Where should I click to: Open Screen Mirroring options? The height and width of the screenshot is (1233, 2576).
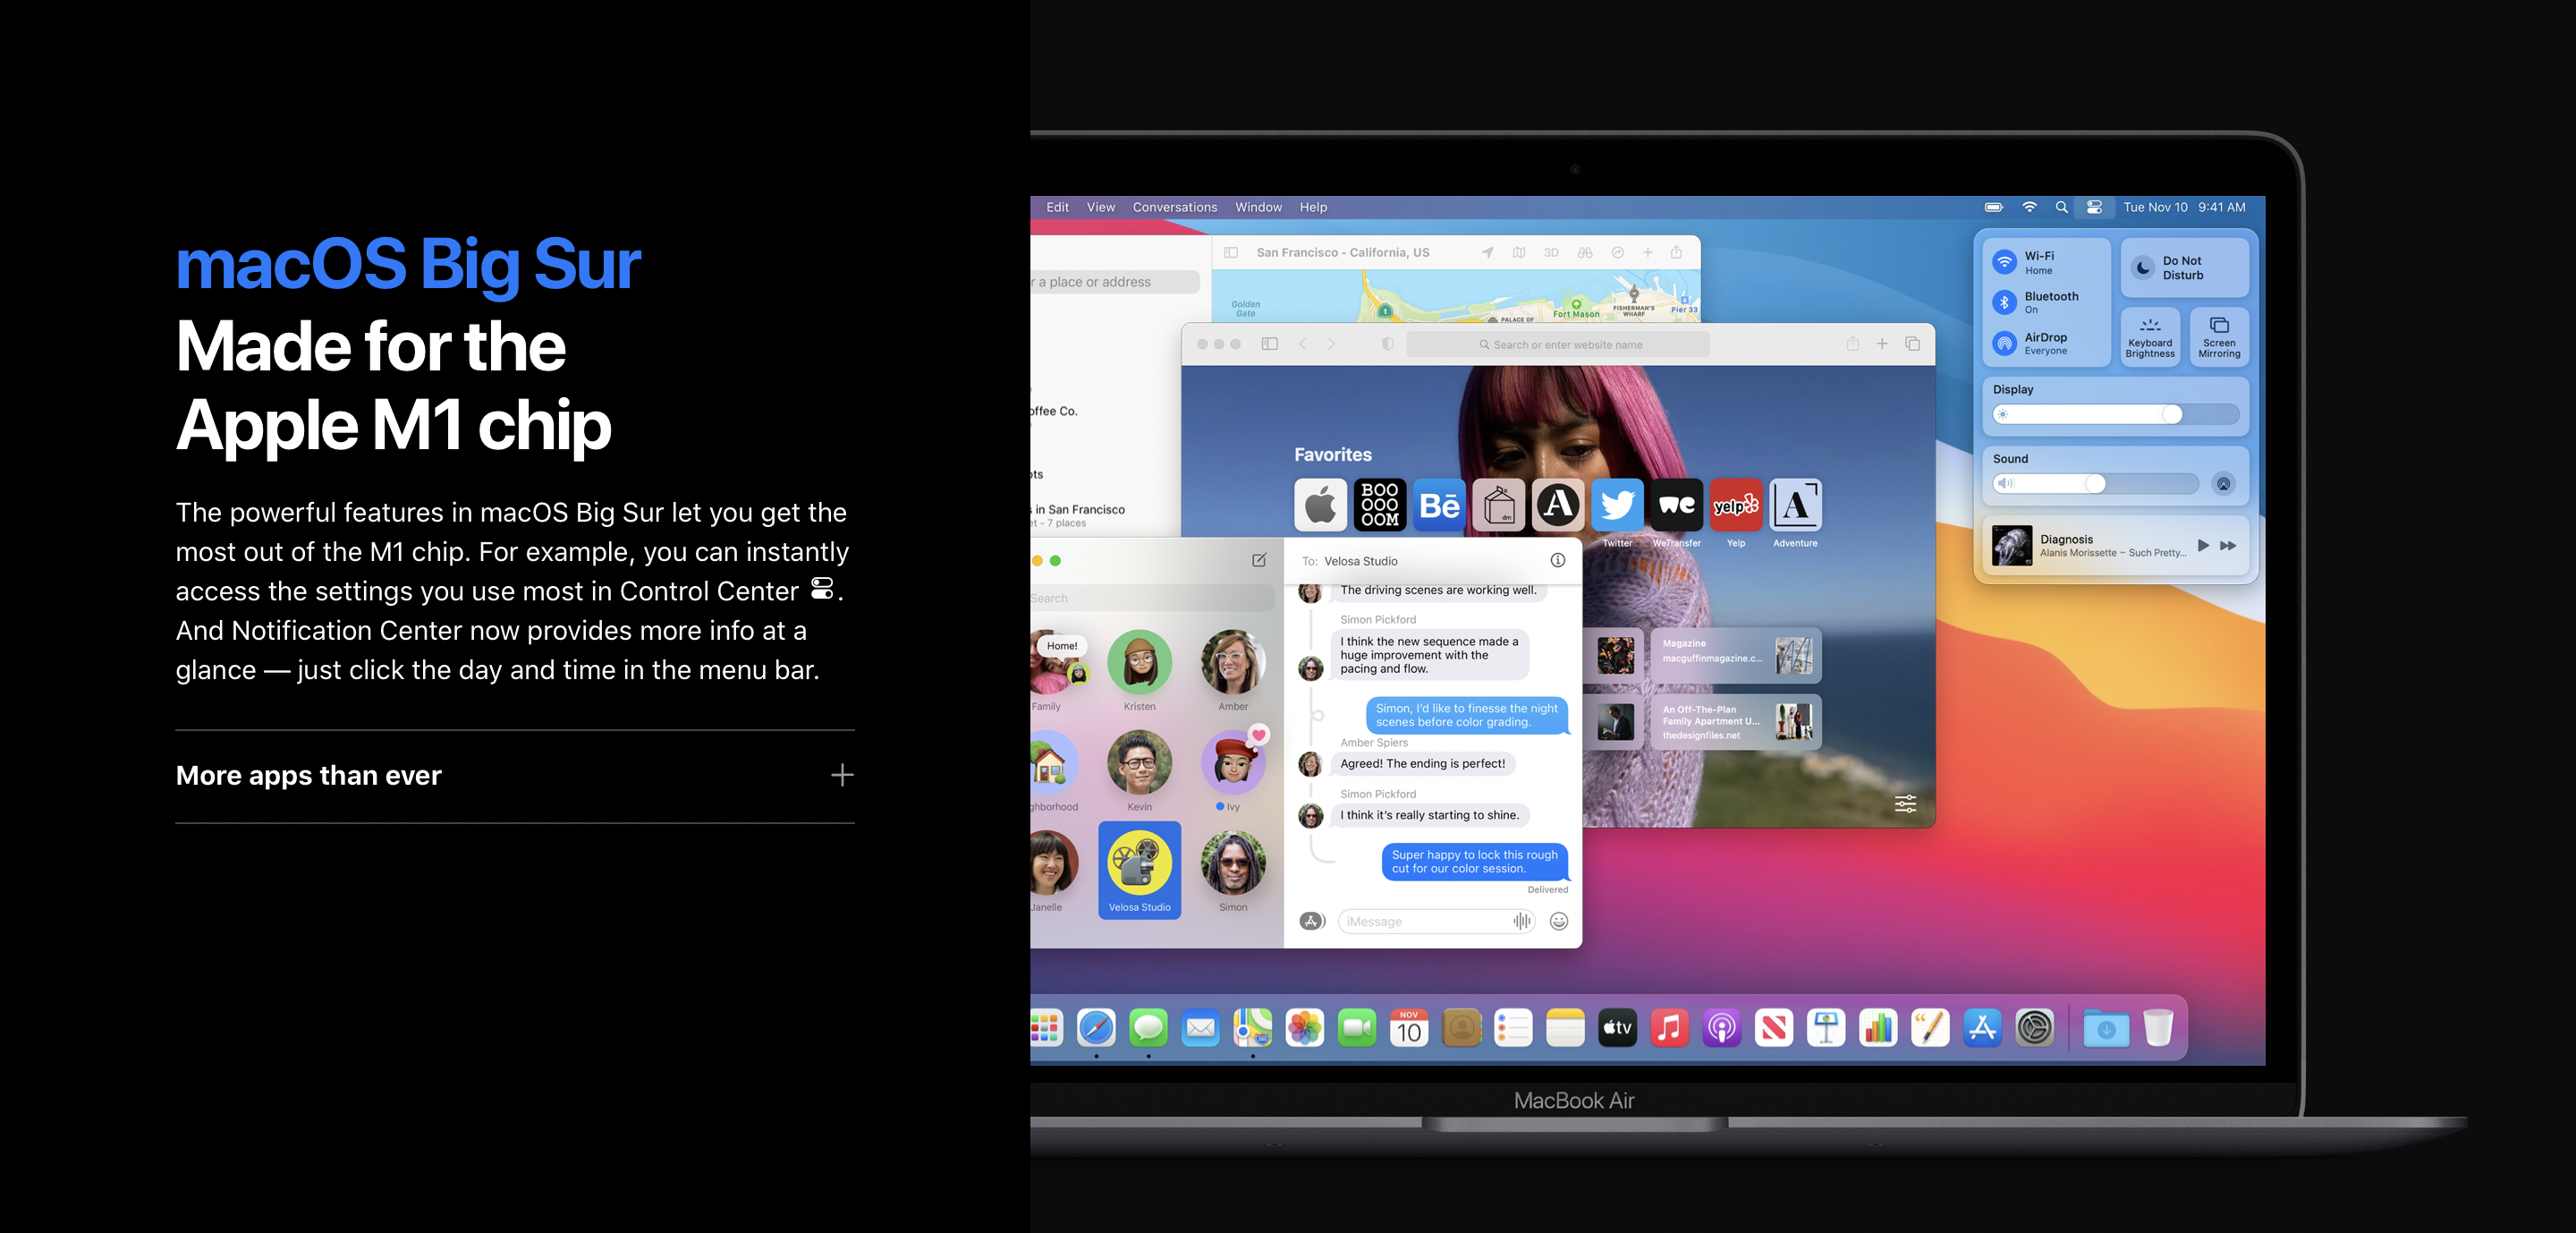tap(2218, 337)
